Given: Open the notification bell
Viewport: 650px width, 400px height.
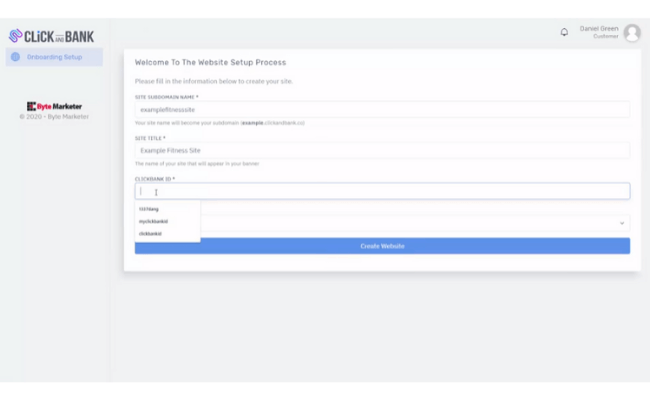Looking at the screenshot, I should (564, 32).
